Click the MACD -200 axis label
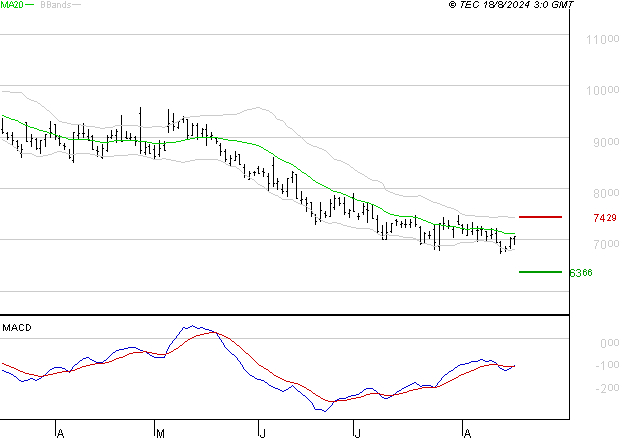 click(607, 388)
